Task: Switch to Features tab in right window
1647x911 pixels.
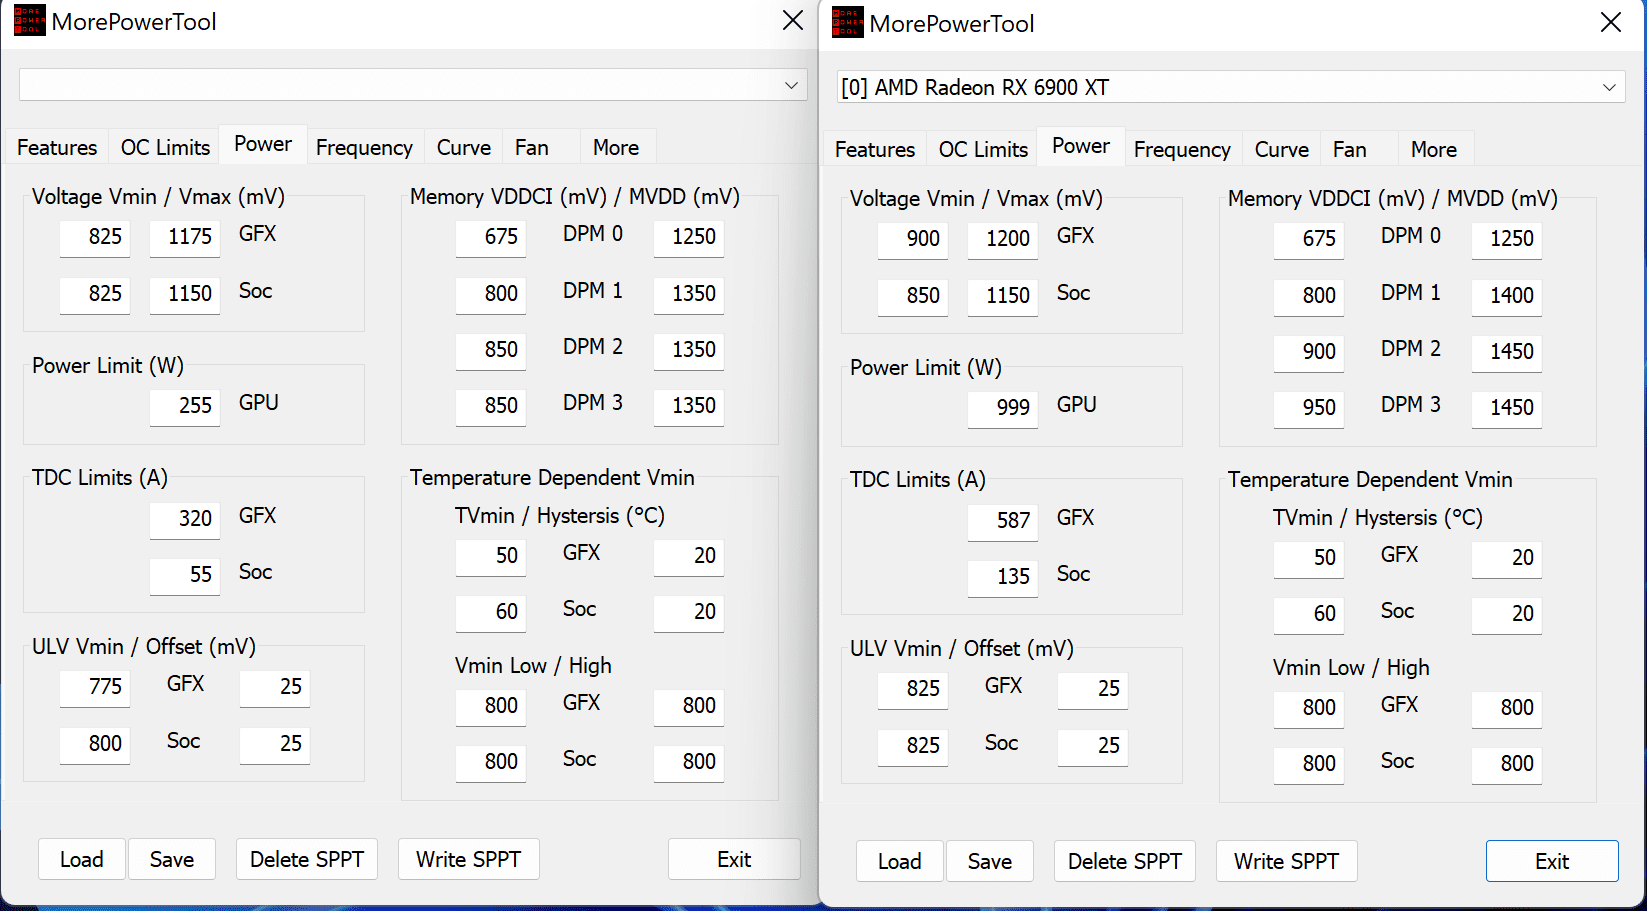Action: (875, 149)
